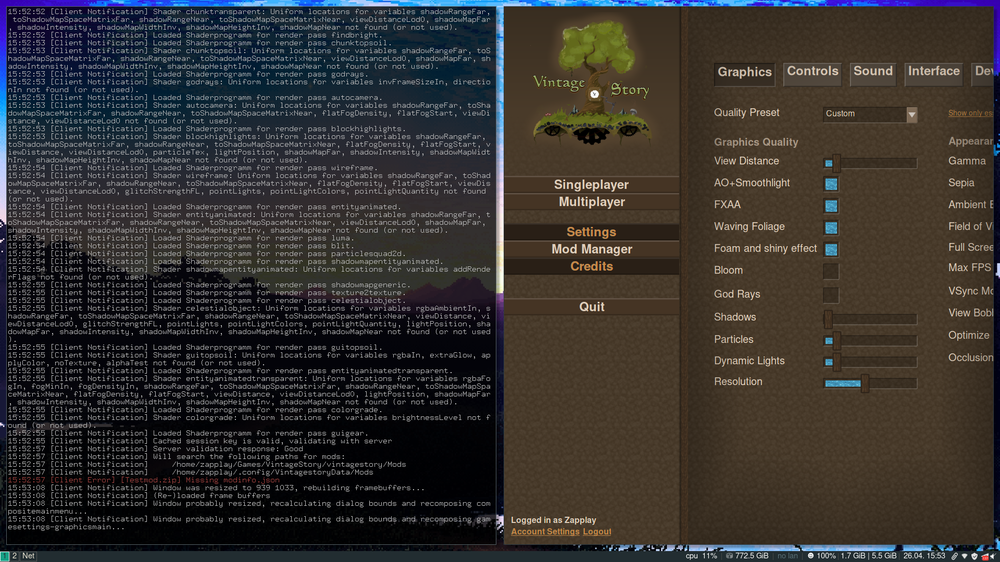Viewport: 1000px width, 562px height.
Task: Click the paperclip icon in system tray
Action: 954,555
